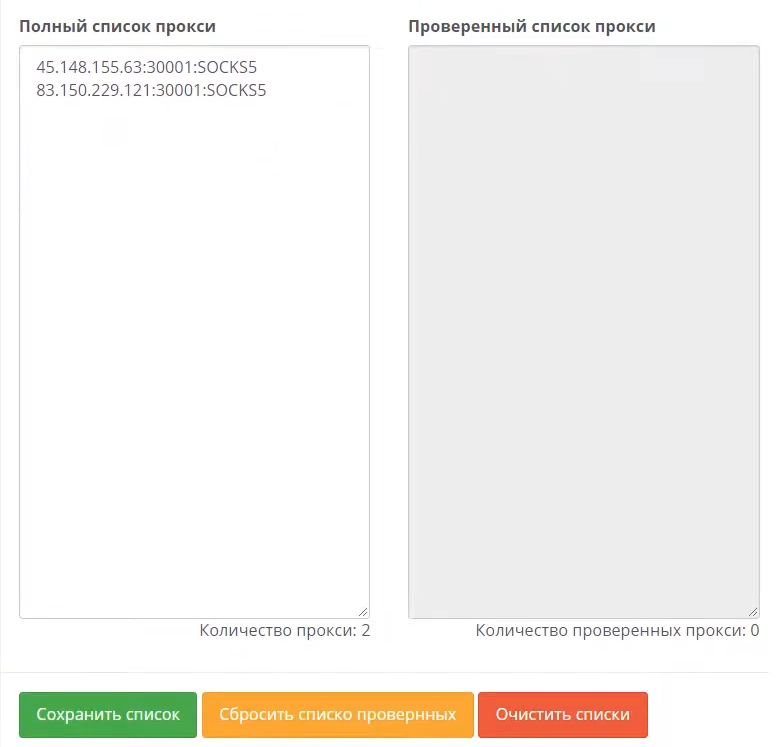The height and width of the screenshot is (747, 776).
Task: Click the horizontal divider above the buttons
Action: pyautogui.click(x=384, y=672)
